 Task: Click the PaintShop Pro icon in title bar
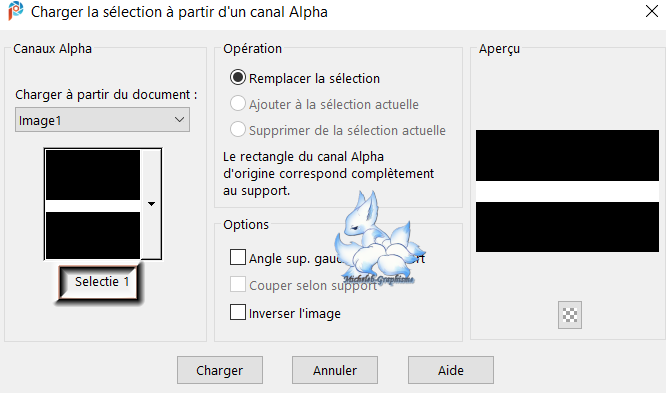click(x=15, y=10)
